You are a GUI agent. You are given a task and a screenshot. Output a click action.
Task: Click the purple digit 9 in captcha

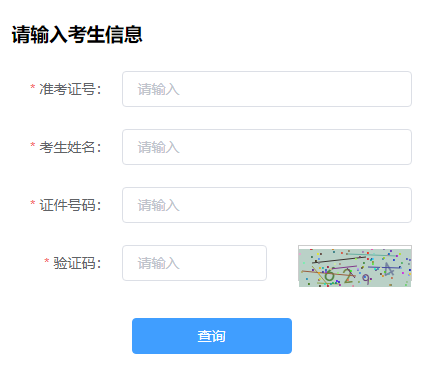click(366, 279)
